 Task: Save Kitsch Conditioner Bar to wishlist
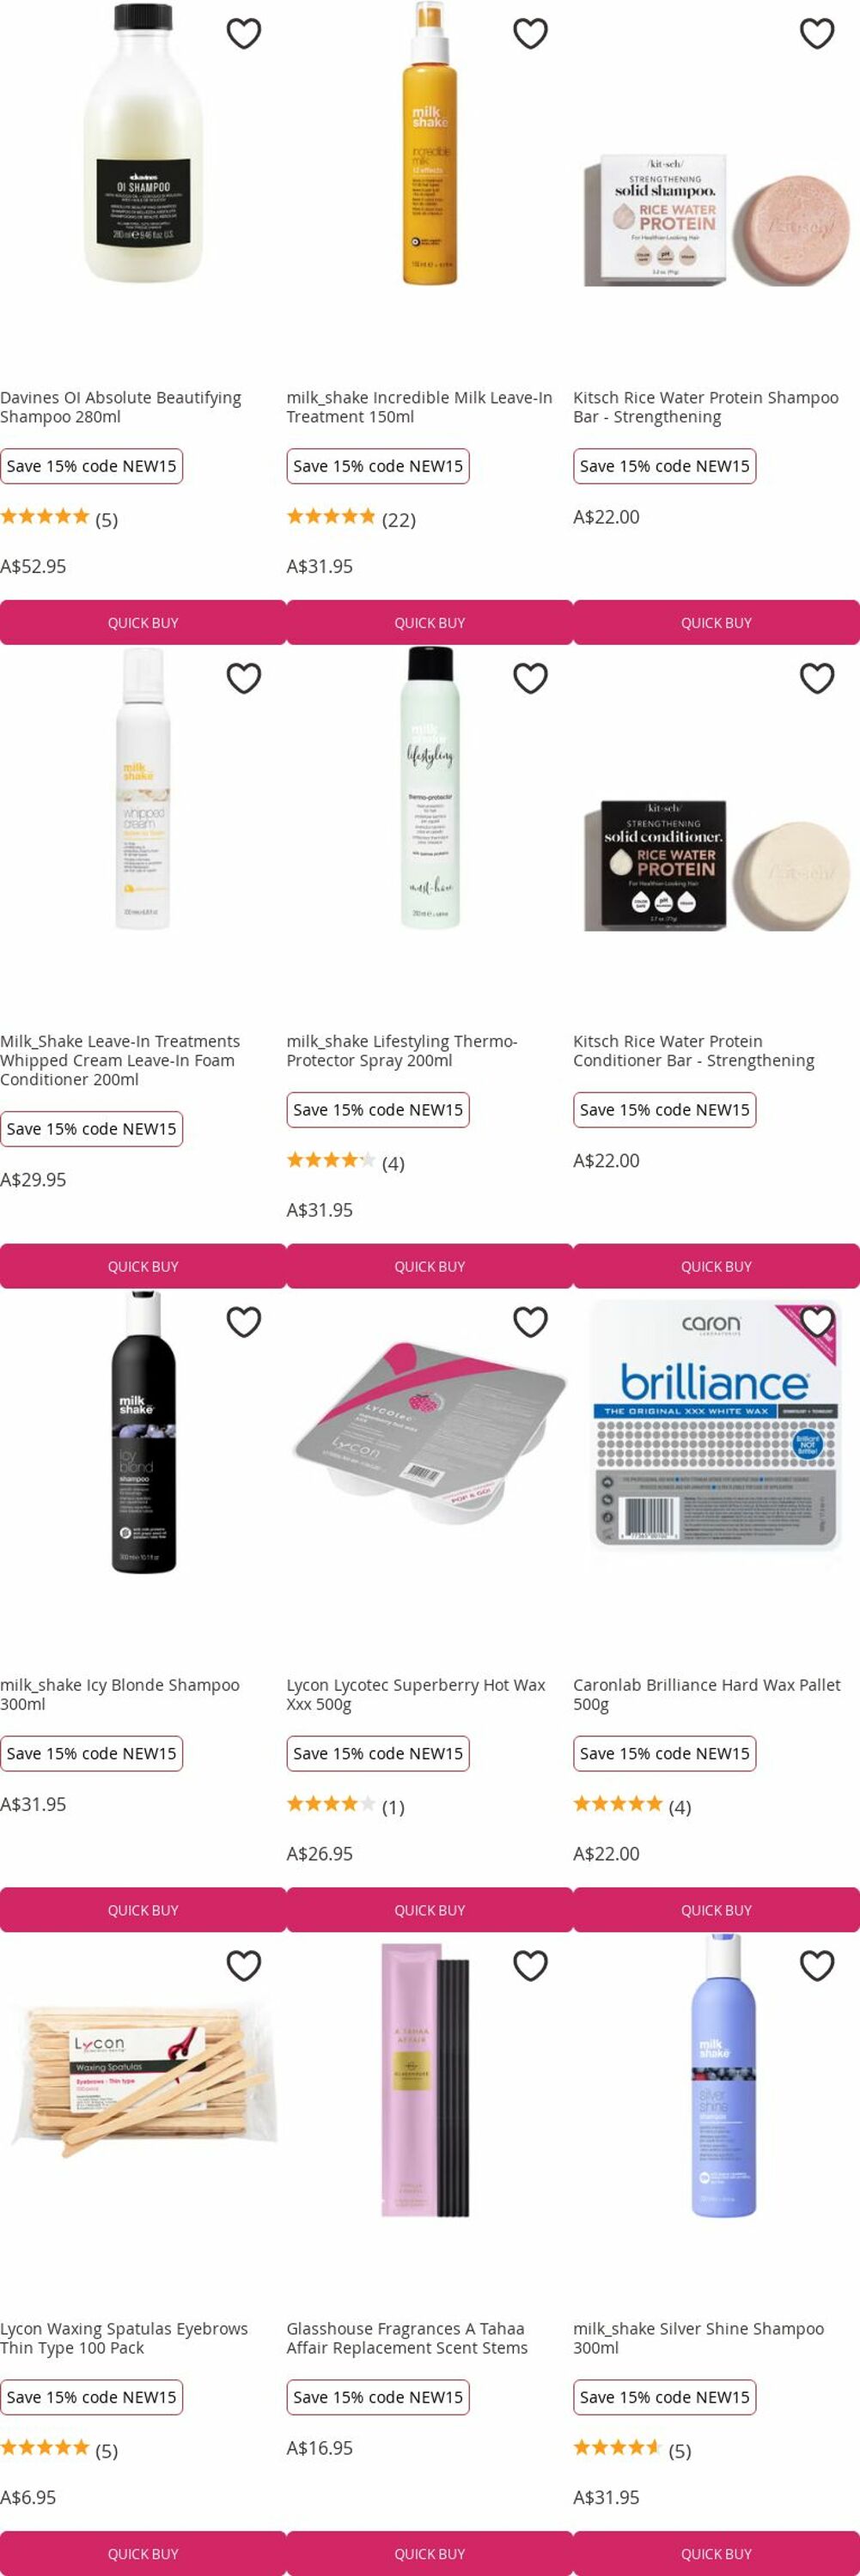pos(817,678)
